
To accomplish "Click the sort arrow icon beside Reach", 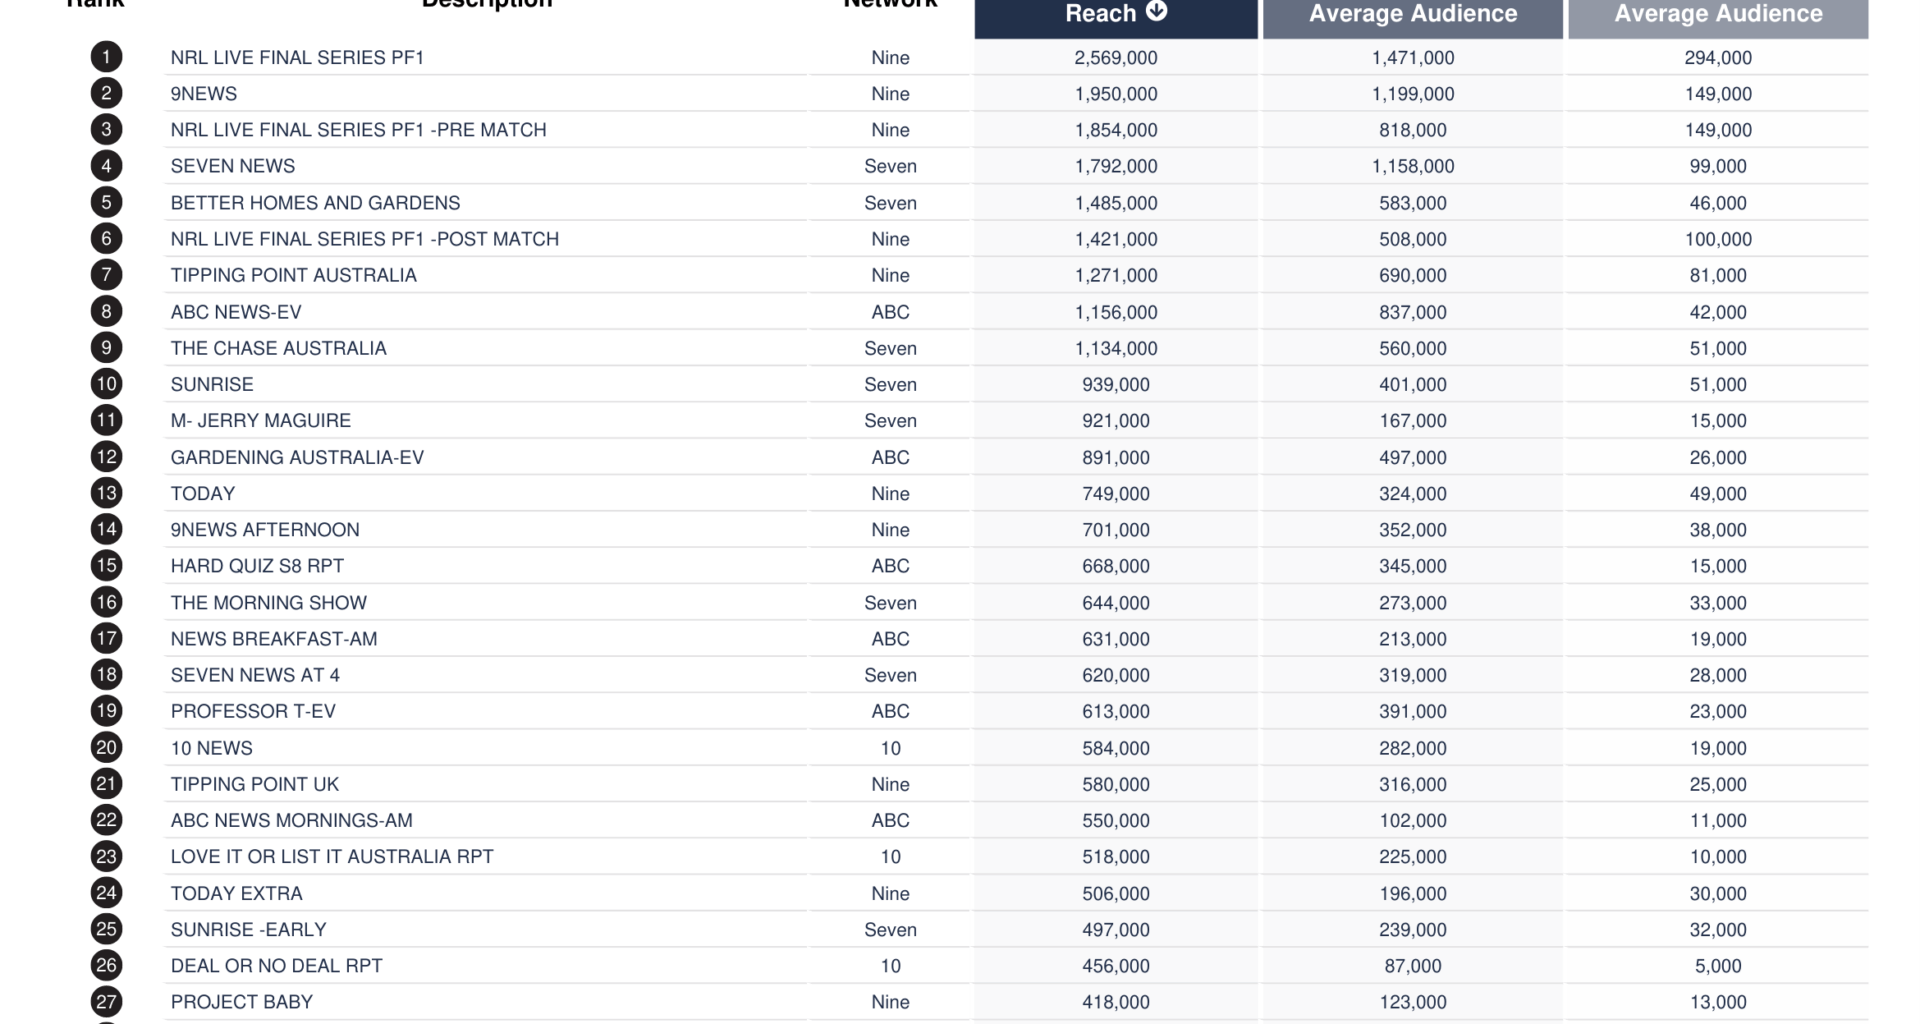I will pyautogui.click(x=1156, y=11).
